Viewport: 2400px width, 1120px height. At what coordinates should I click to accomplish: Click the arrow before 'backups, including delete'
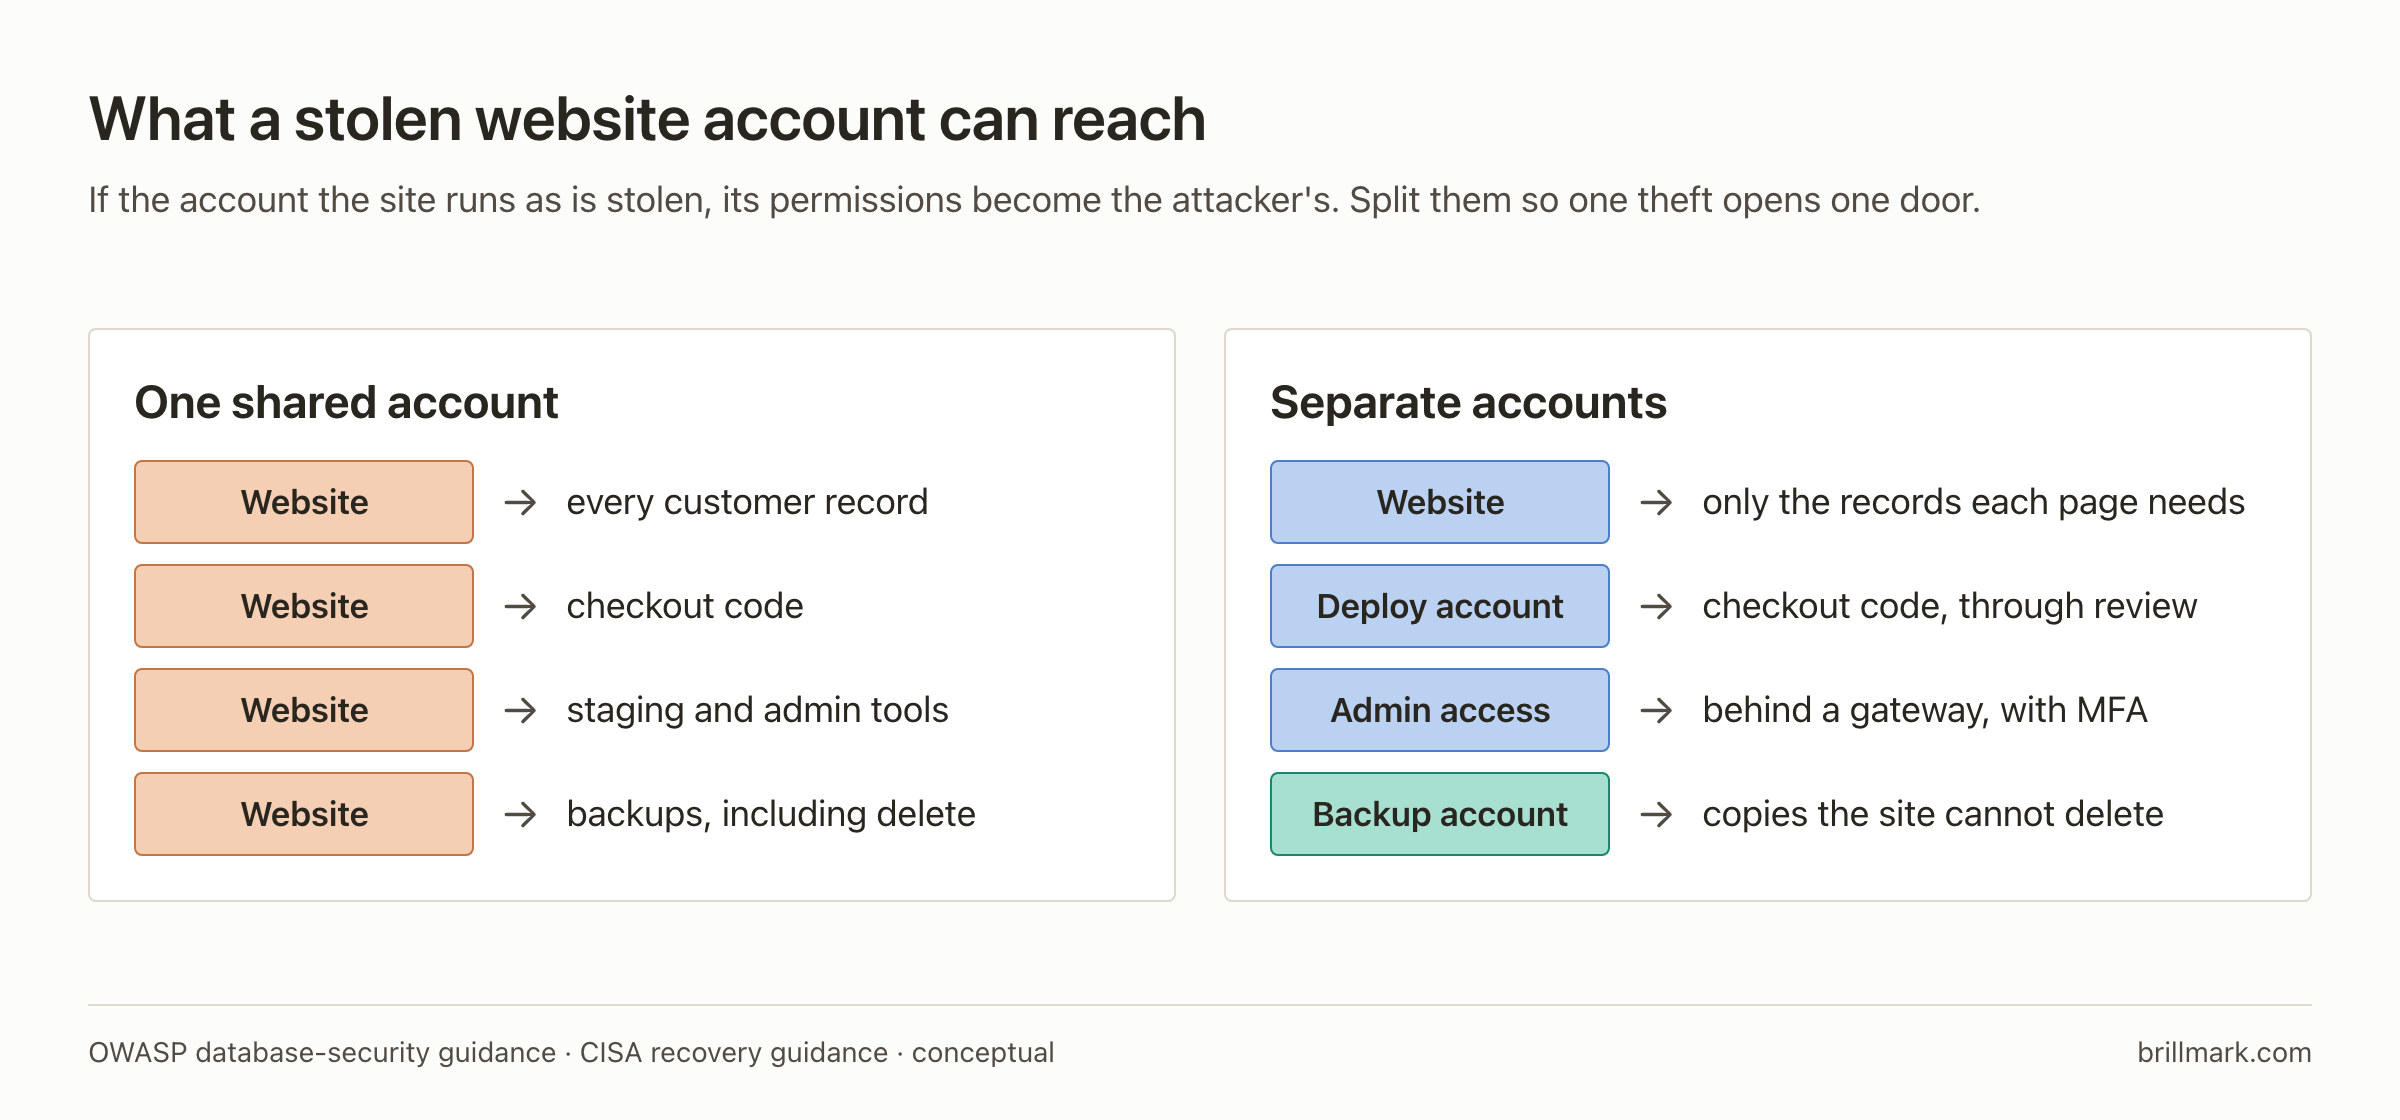(x=520, y=814)
